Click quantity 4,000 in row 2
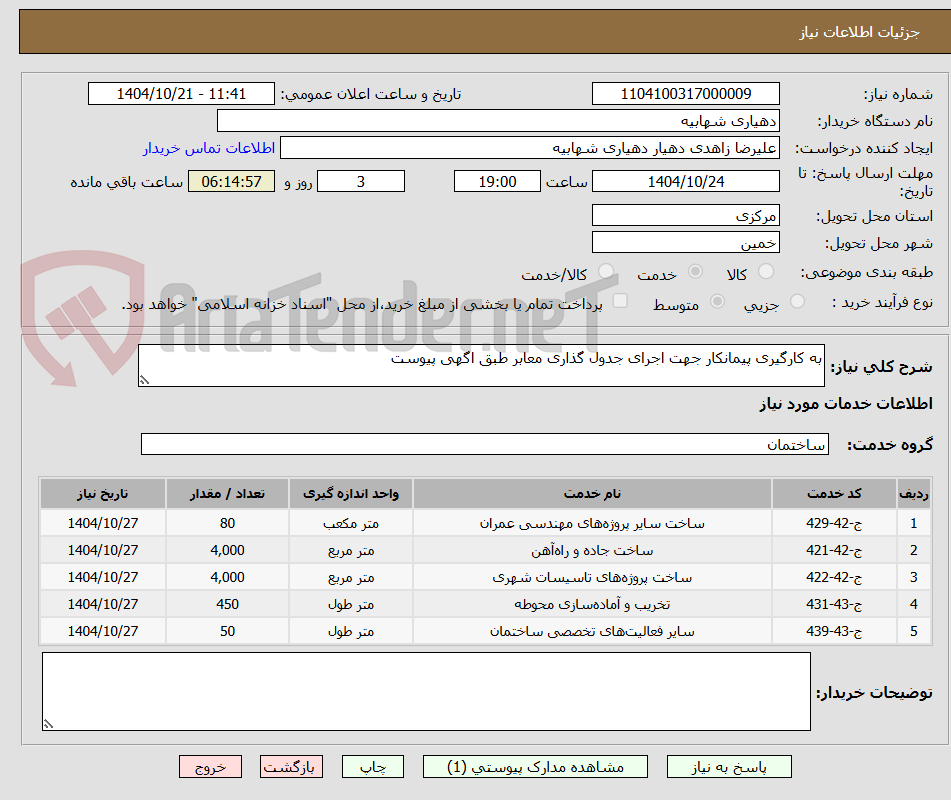This screenshot has height=800, width=951. 227,550
